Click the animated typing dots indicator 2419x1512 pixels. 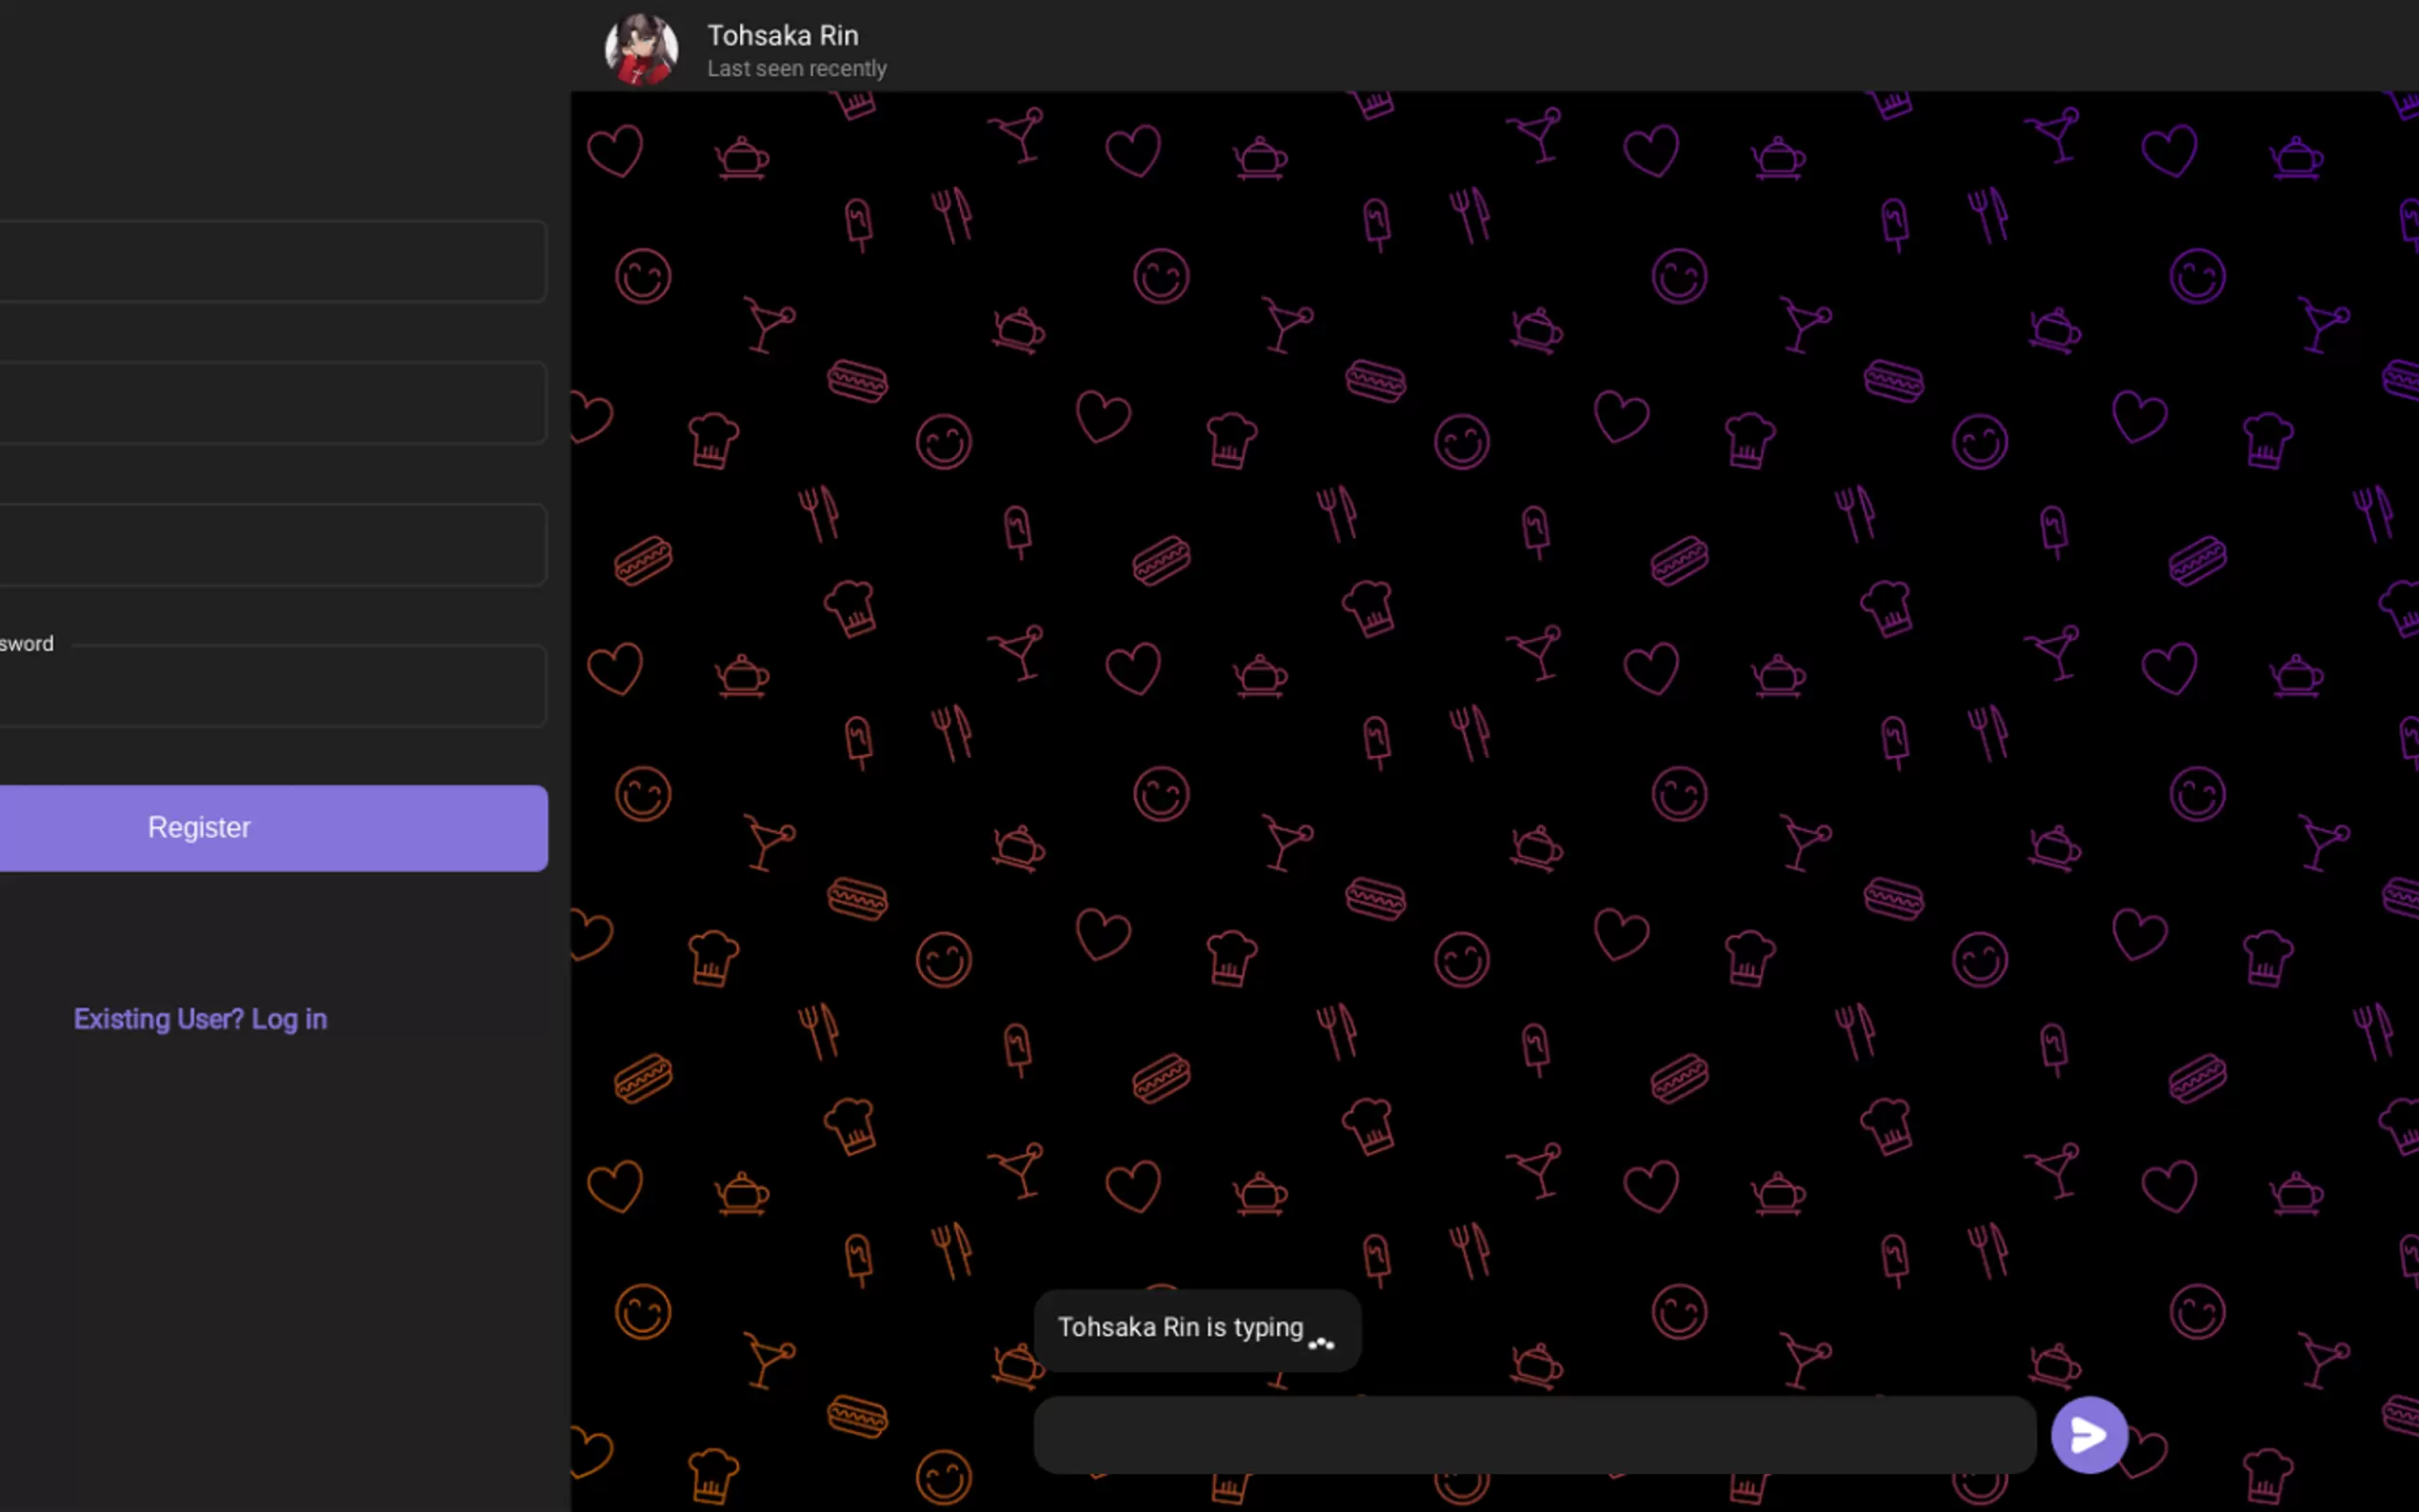point(1321,1343)
